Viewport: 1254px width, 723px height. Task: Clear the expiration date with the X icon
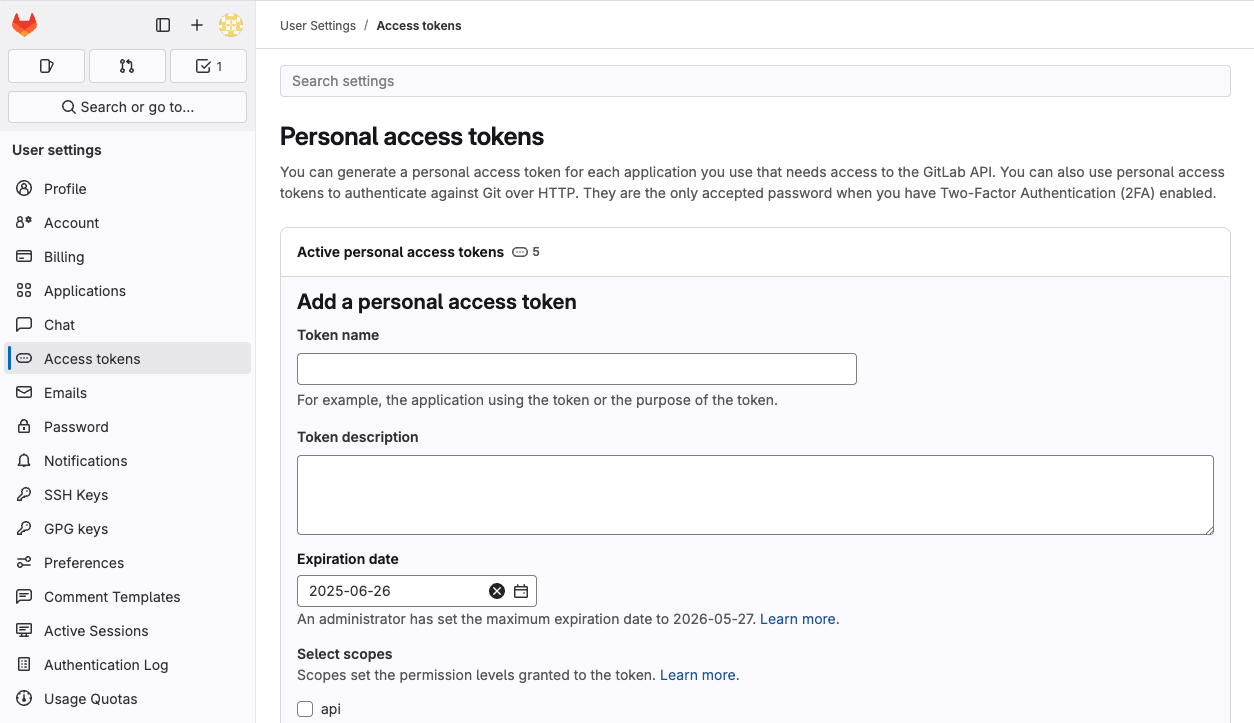[497, 590]
